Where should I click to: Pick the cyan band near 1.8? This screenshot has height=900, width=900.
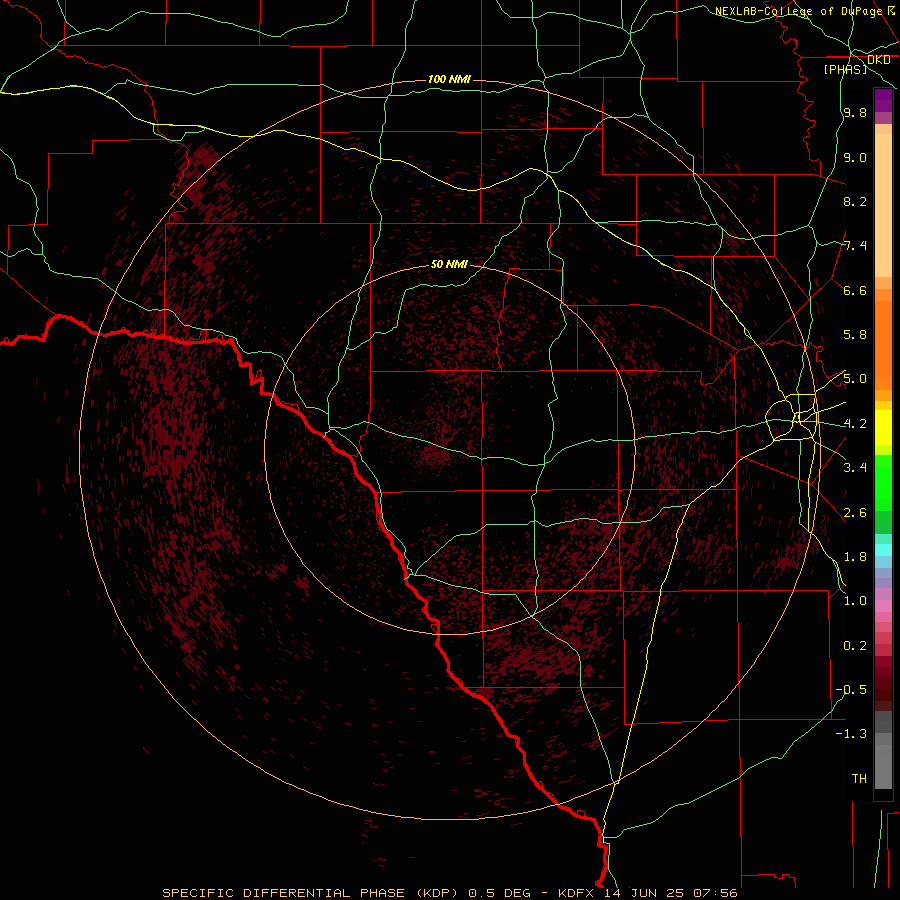[883, 550]
